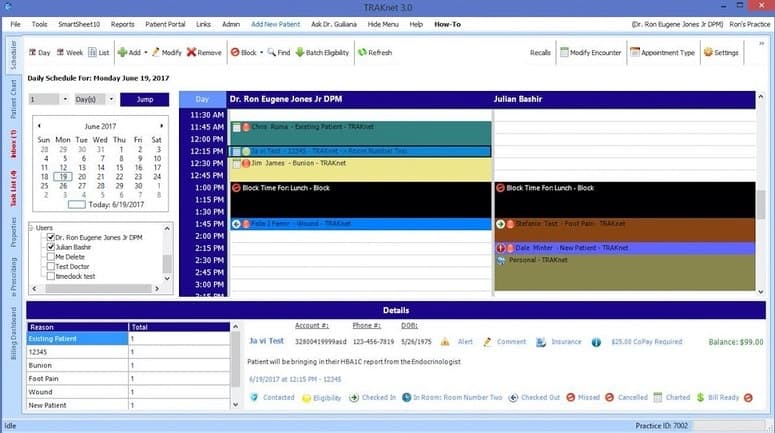Uncheck the Julian Bashir user checkbox
This screenshot has height=433, width=775.
[x=51, y=246]
